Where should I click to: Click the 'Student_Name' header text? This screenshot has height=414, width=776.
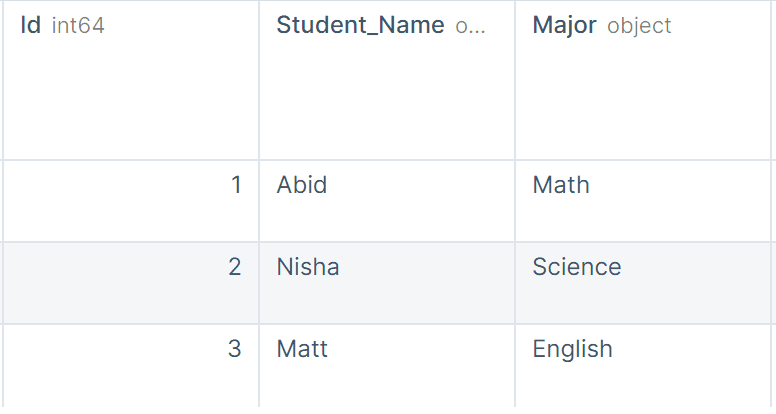[x=360, y=26]
